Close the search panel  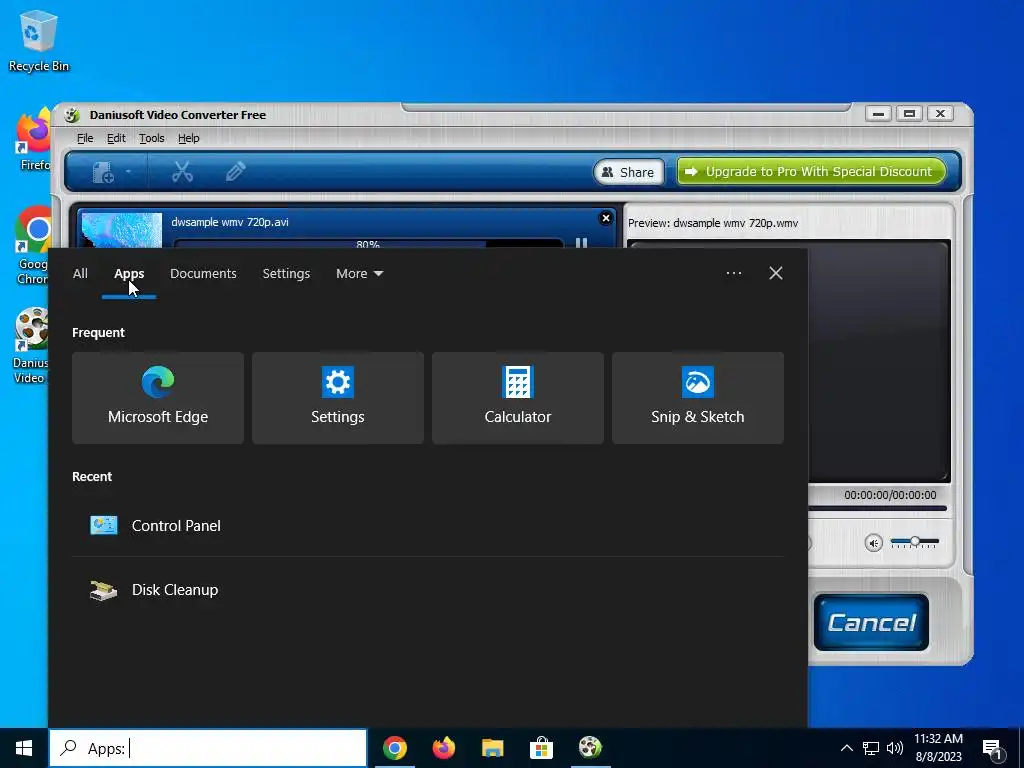[775, 273]
